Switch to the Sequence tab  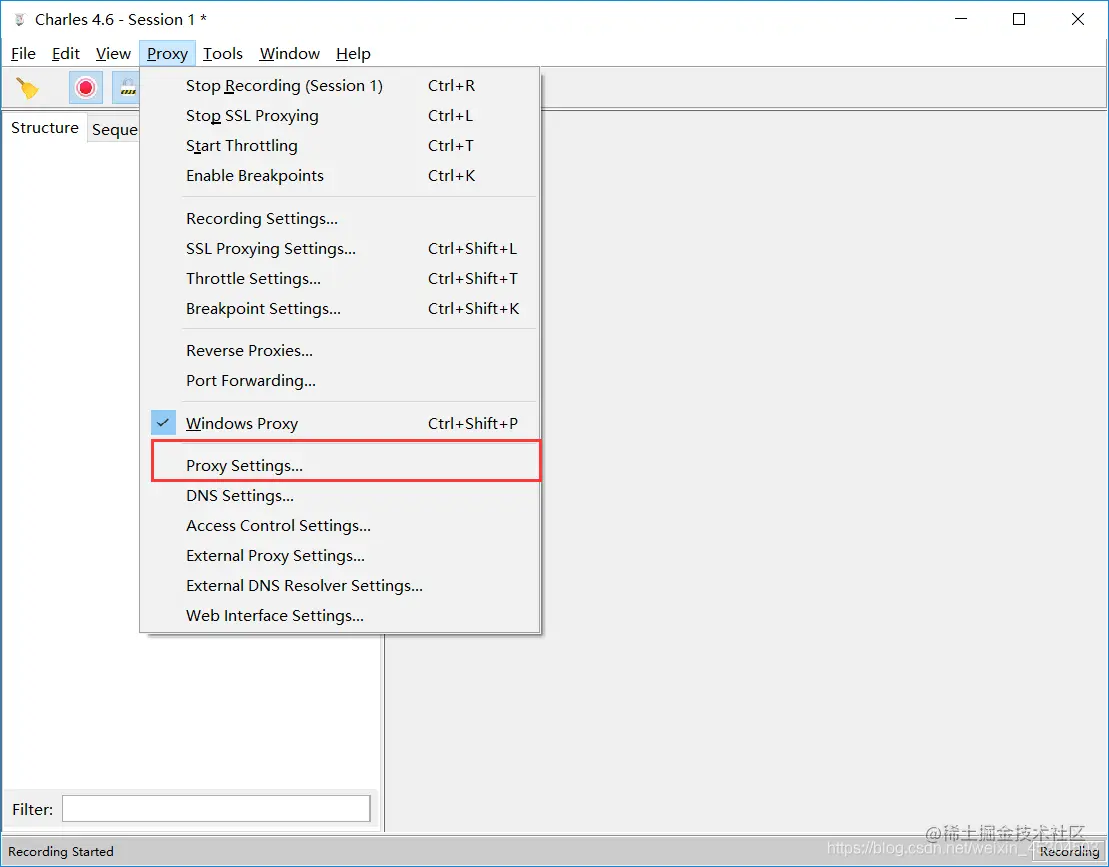pyautogui.click(x=114, y=129)
